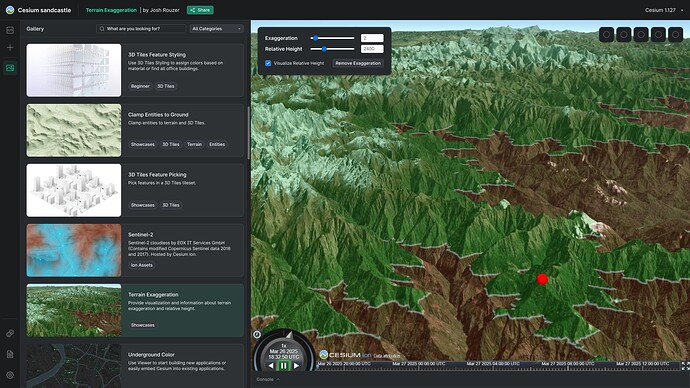Open Terrain Exaggeration gallery thumbnail
Image resolution: width=690 pixels, height=388 pixels.
tap(73, 310)
